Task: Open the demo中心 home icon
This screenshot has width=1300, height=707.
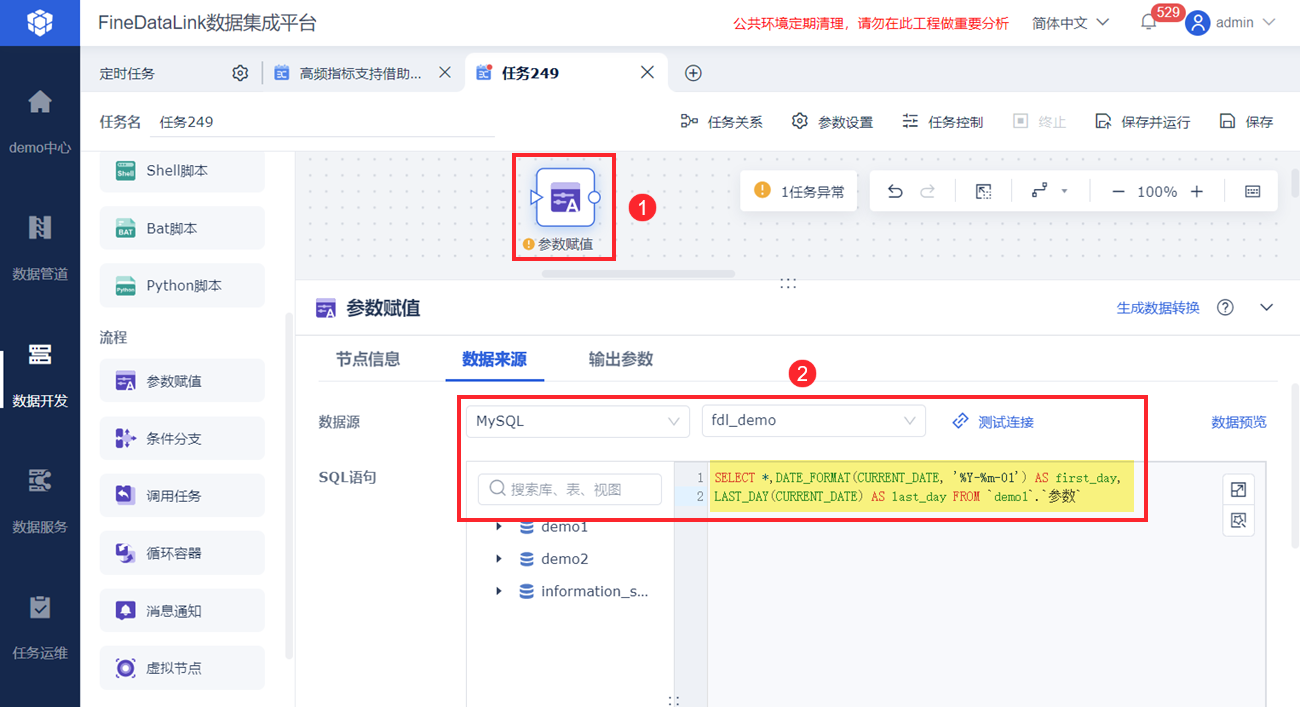Action: [x=40, y=102]
